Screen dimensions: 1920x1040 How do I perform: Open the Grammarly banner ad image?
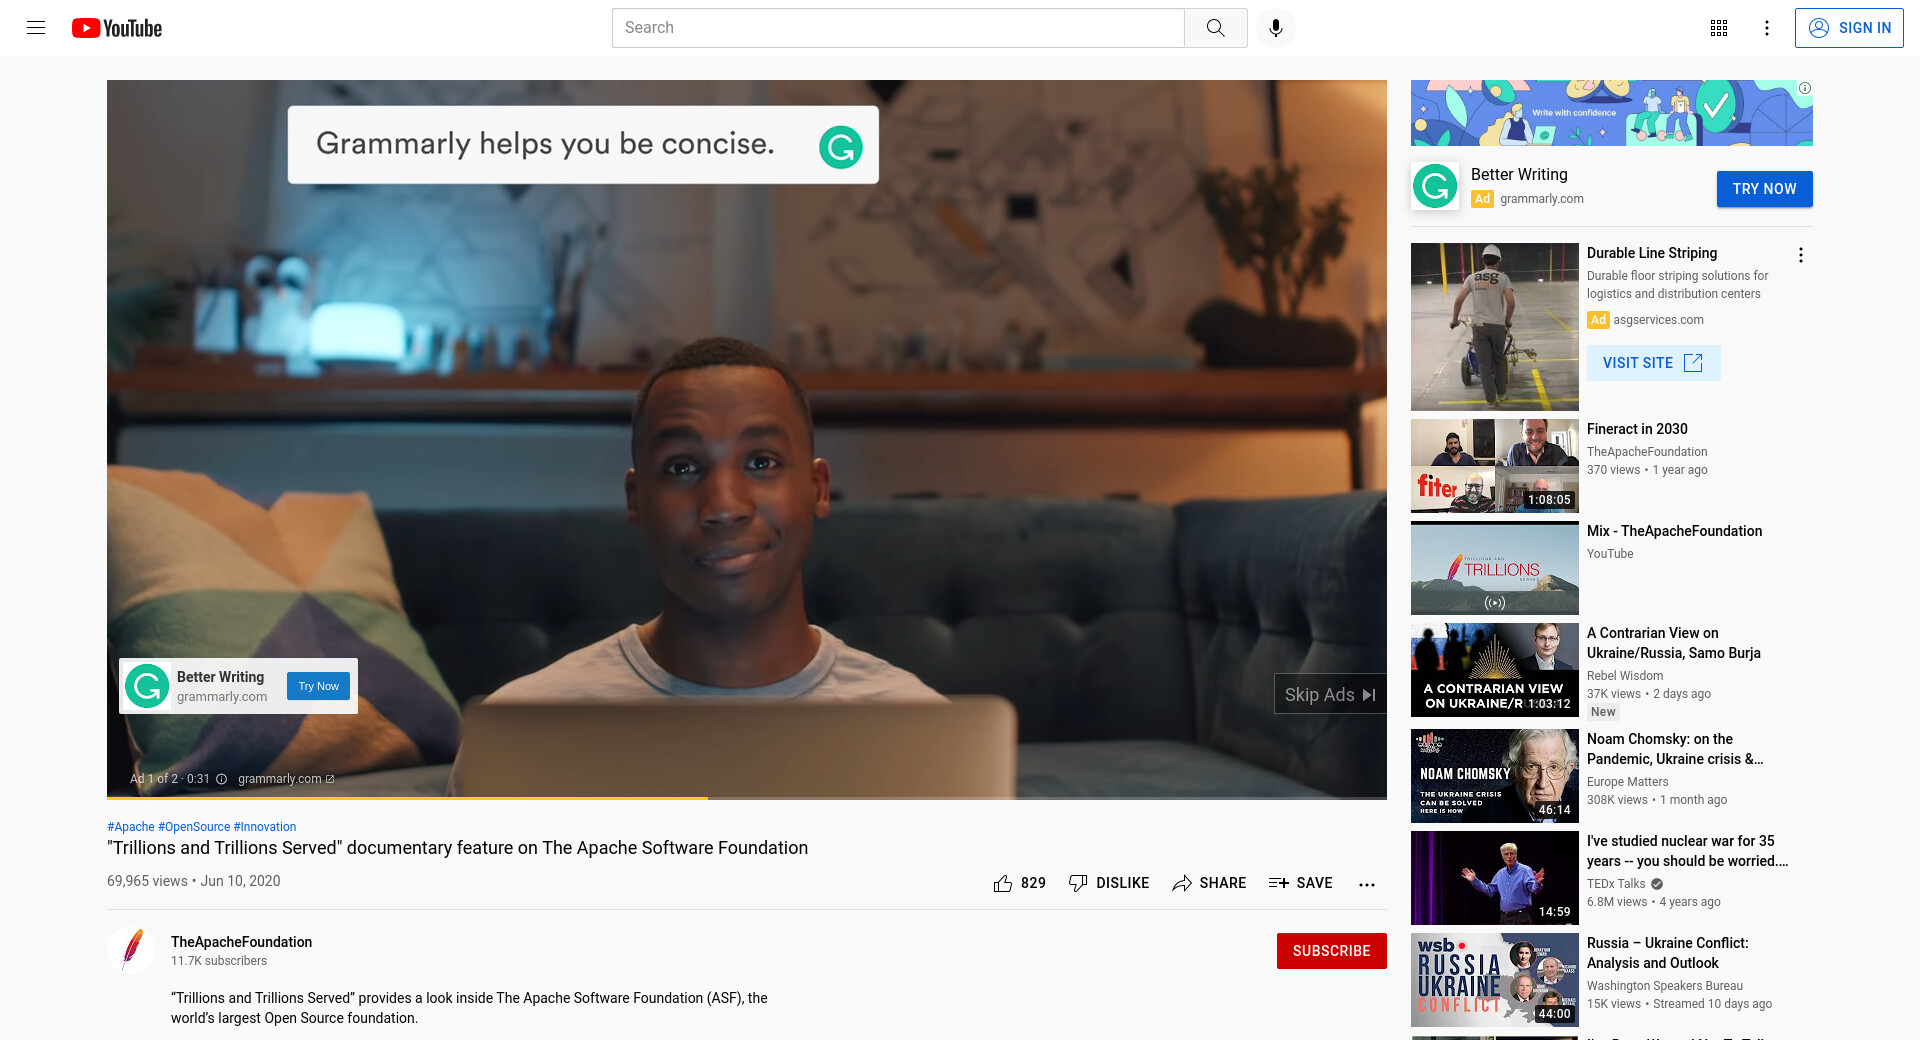1611,113
